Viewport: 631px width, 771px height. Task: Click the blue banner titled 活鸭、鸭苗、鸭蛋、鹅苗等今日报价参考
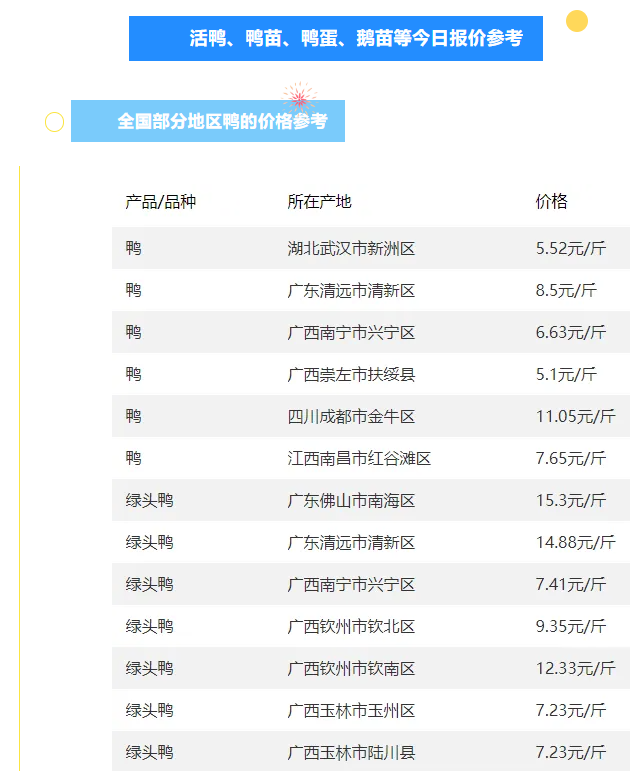336,39
